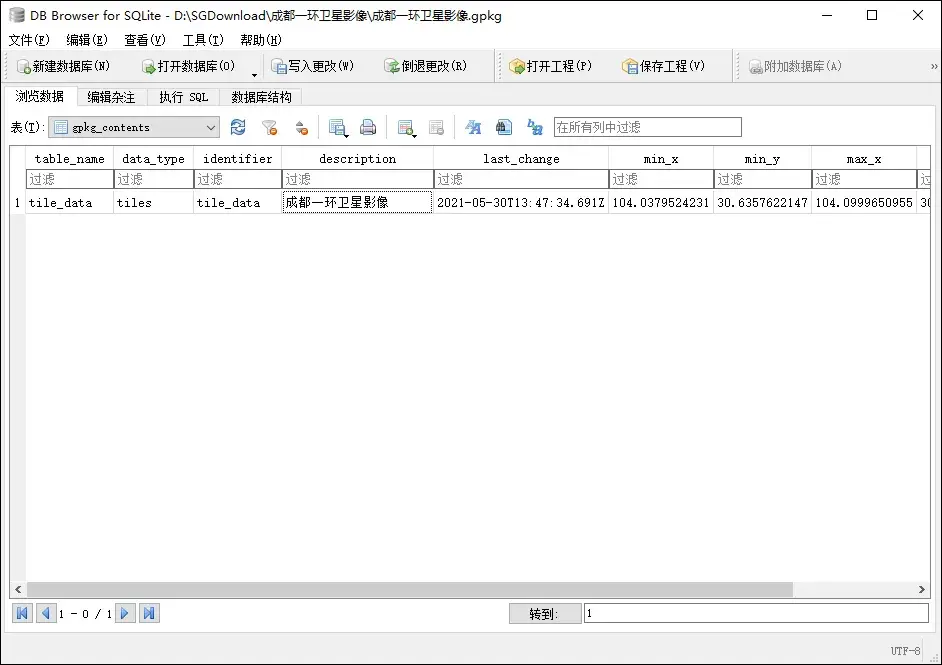Go to first record navigation button
This screenshot has width=942, height=665.
coord(22,613)
